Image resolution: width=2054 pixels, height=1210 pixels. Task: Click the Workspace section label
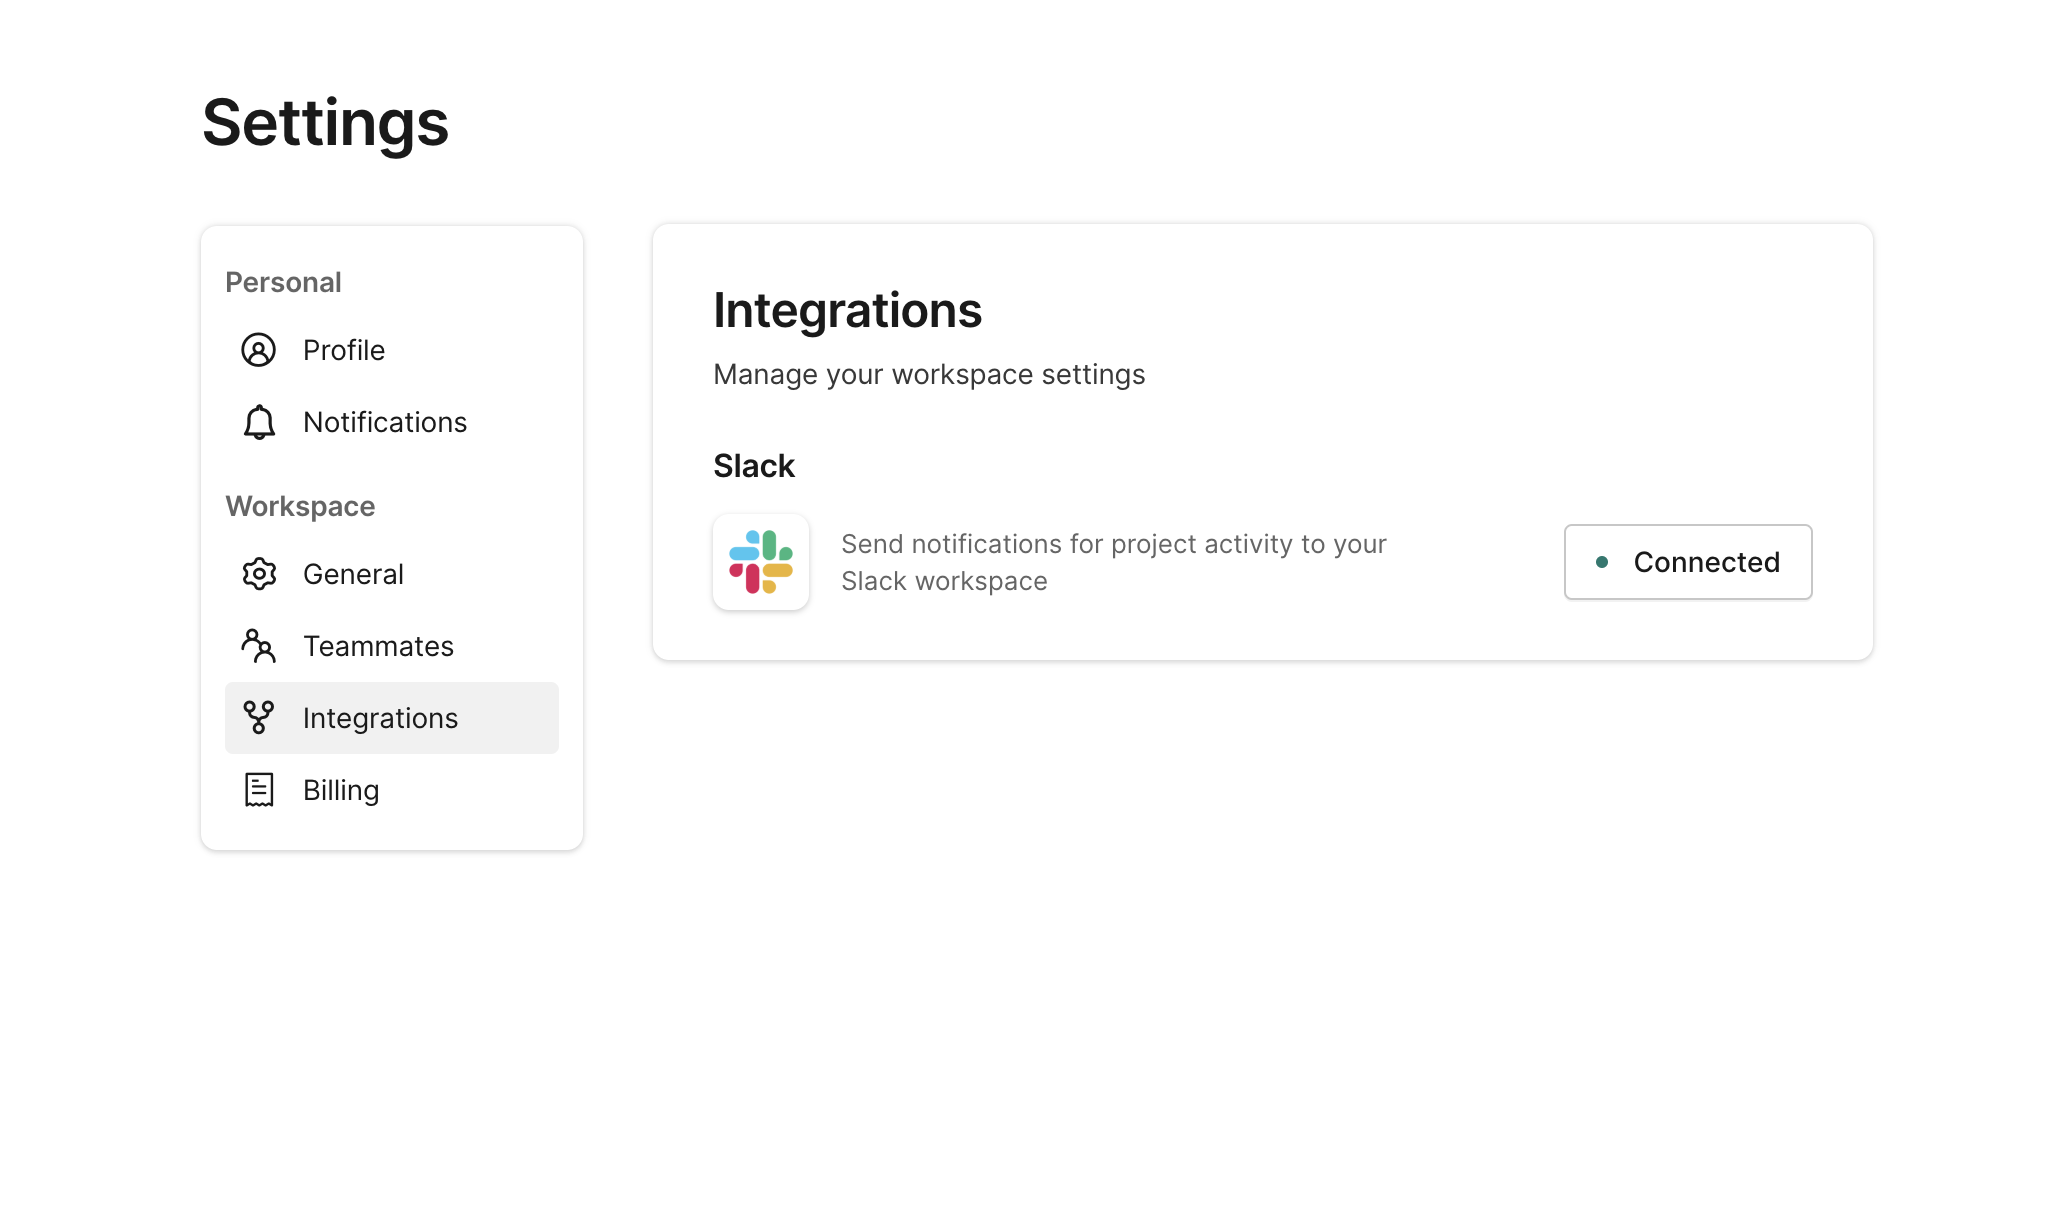click(x=300, y=506)
